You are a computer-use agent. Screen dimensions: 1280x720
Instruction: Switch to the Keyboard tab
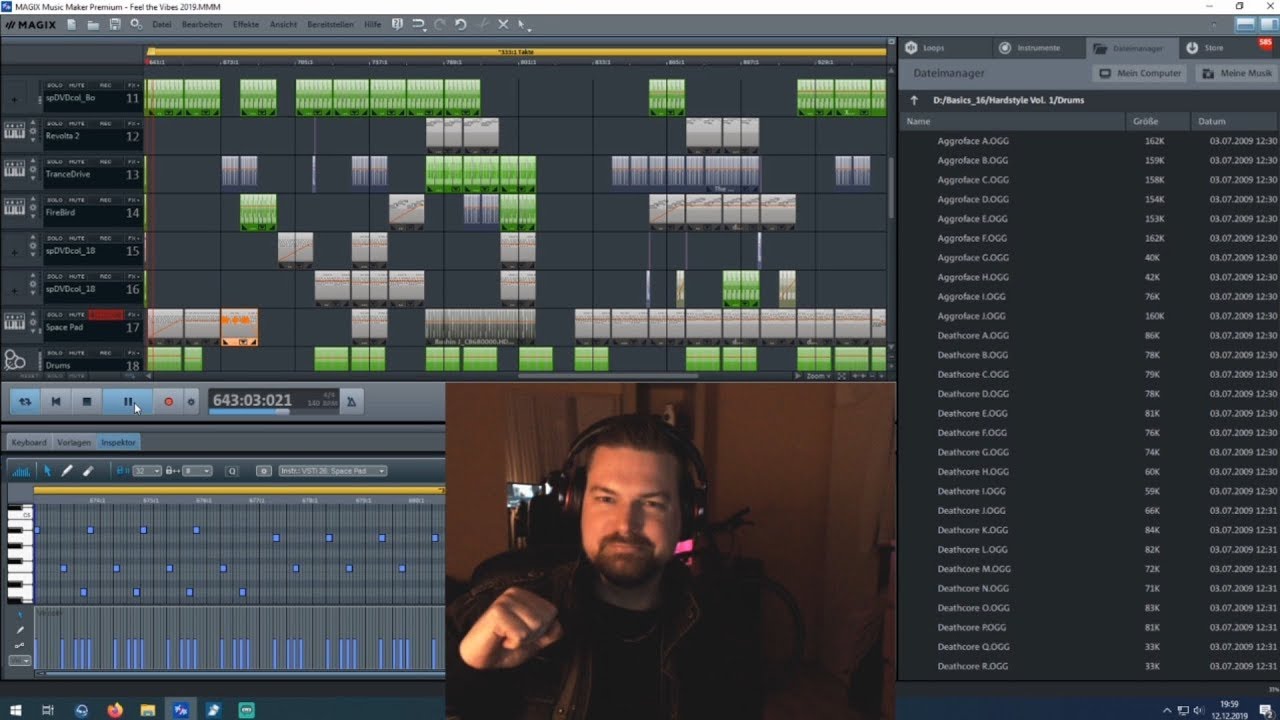pyautogui.click(x=29, y=442)
